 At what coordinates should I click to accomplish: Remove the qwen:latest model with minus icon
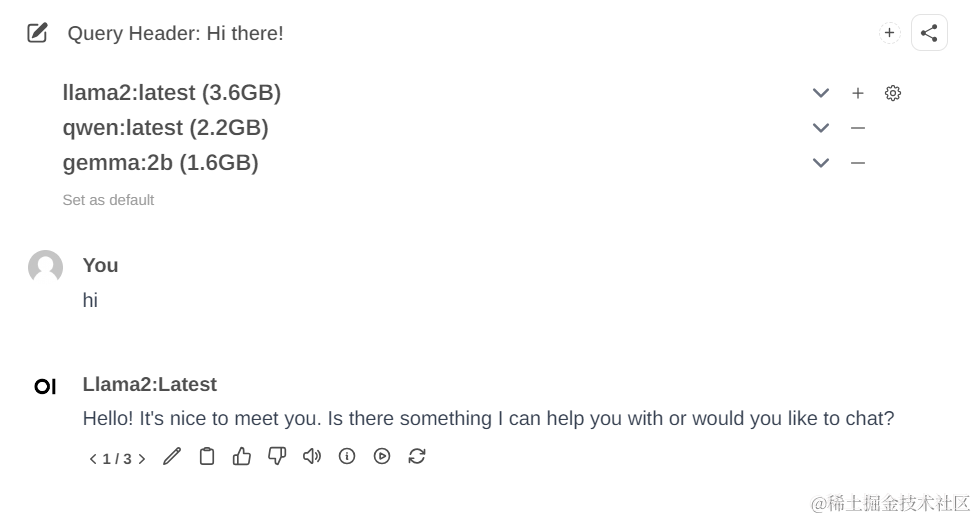click(858, 128)
